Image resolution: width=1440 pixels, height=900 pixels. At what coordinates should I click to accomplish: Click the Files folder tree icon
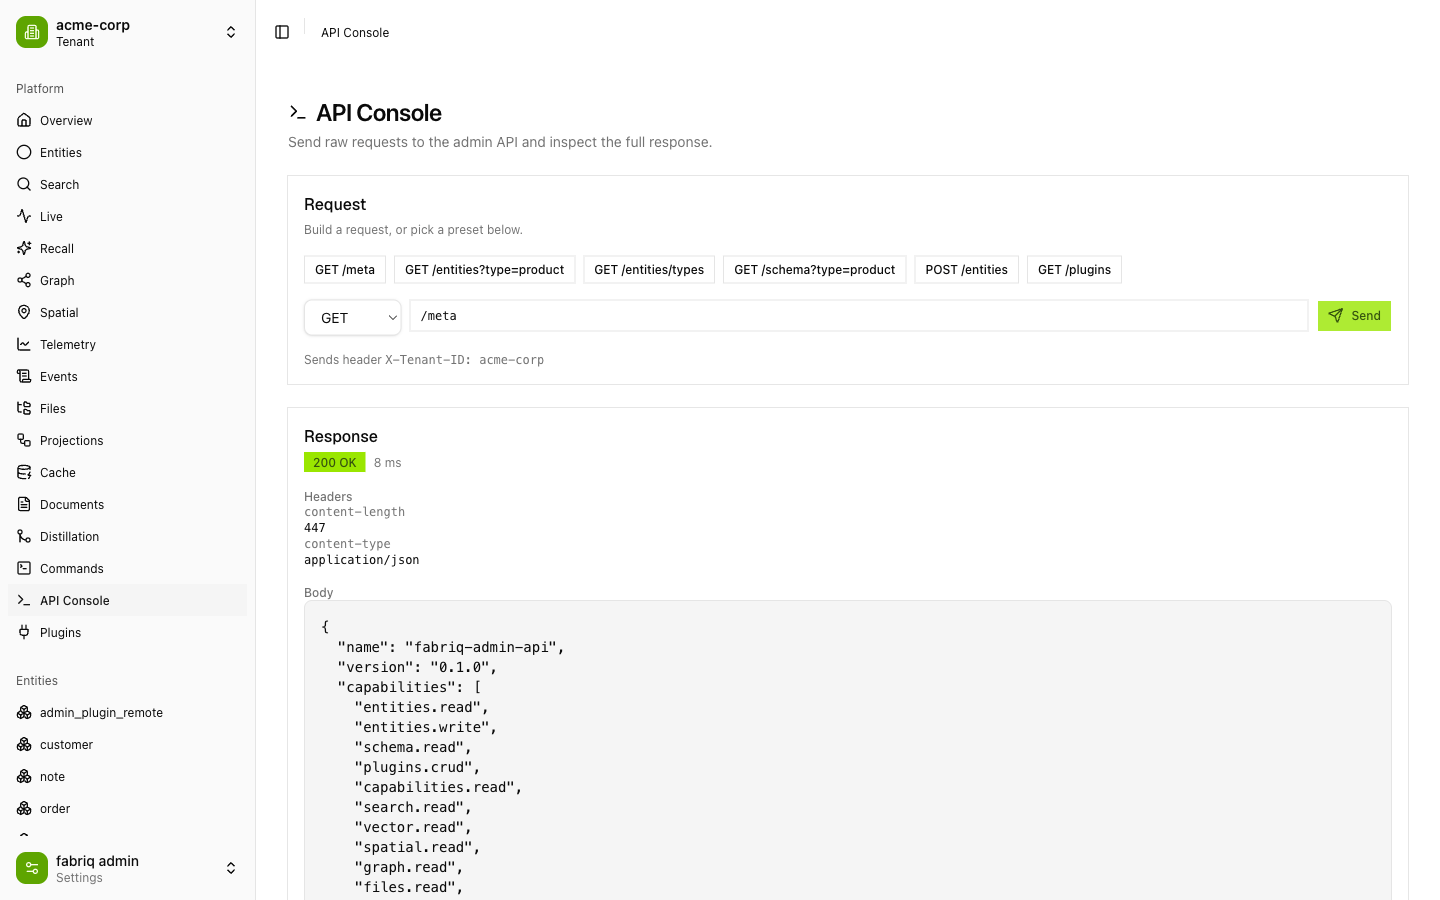pos(24,408)
